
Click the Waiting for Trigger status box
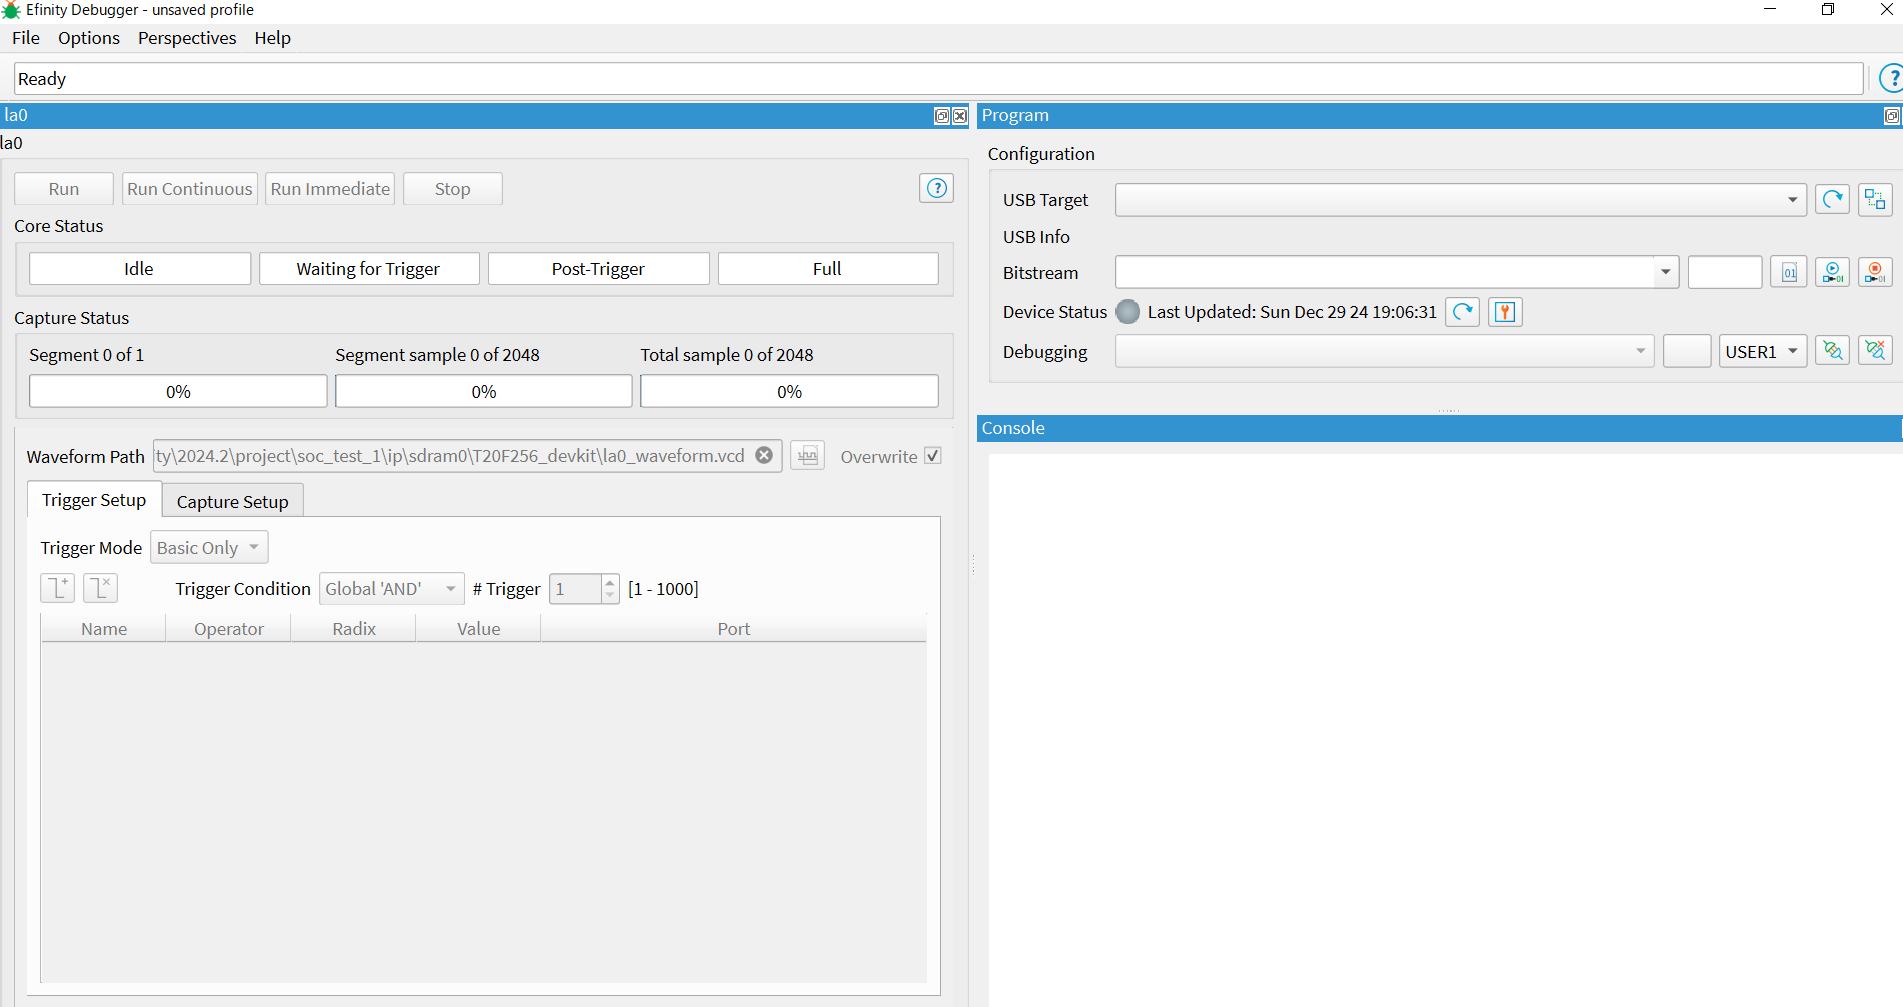coord(369,268)
